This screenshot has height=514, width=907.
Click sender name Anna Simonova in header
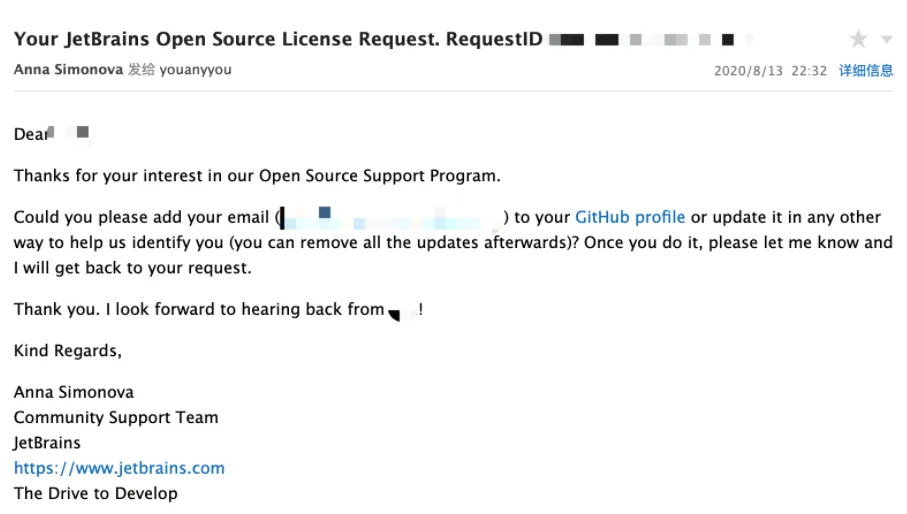click(x=68, y=70)
